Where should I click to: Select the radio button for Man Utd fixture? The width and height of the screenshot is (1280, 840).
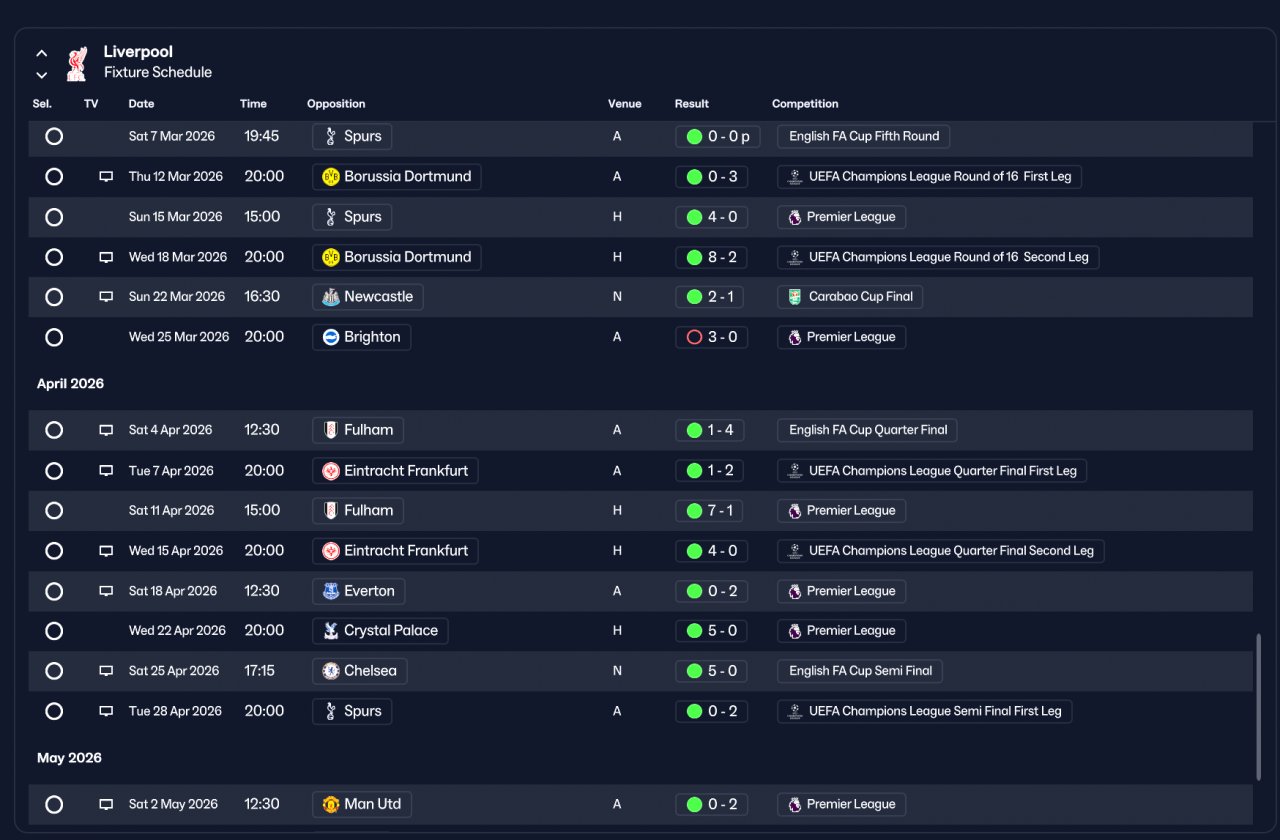tap(54, 804)
